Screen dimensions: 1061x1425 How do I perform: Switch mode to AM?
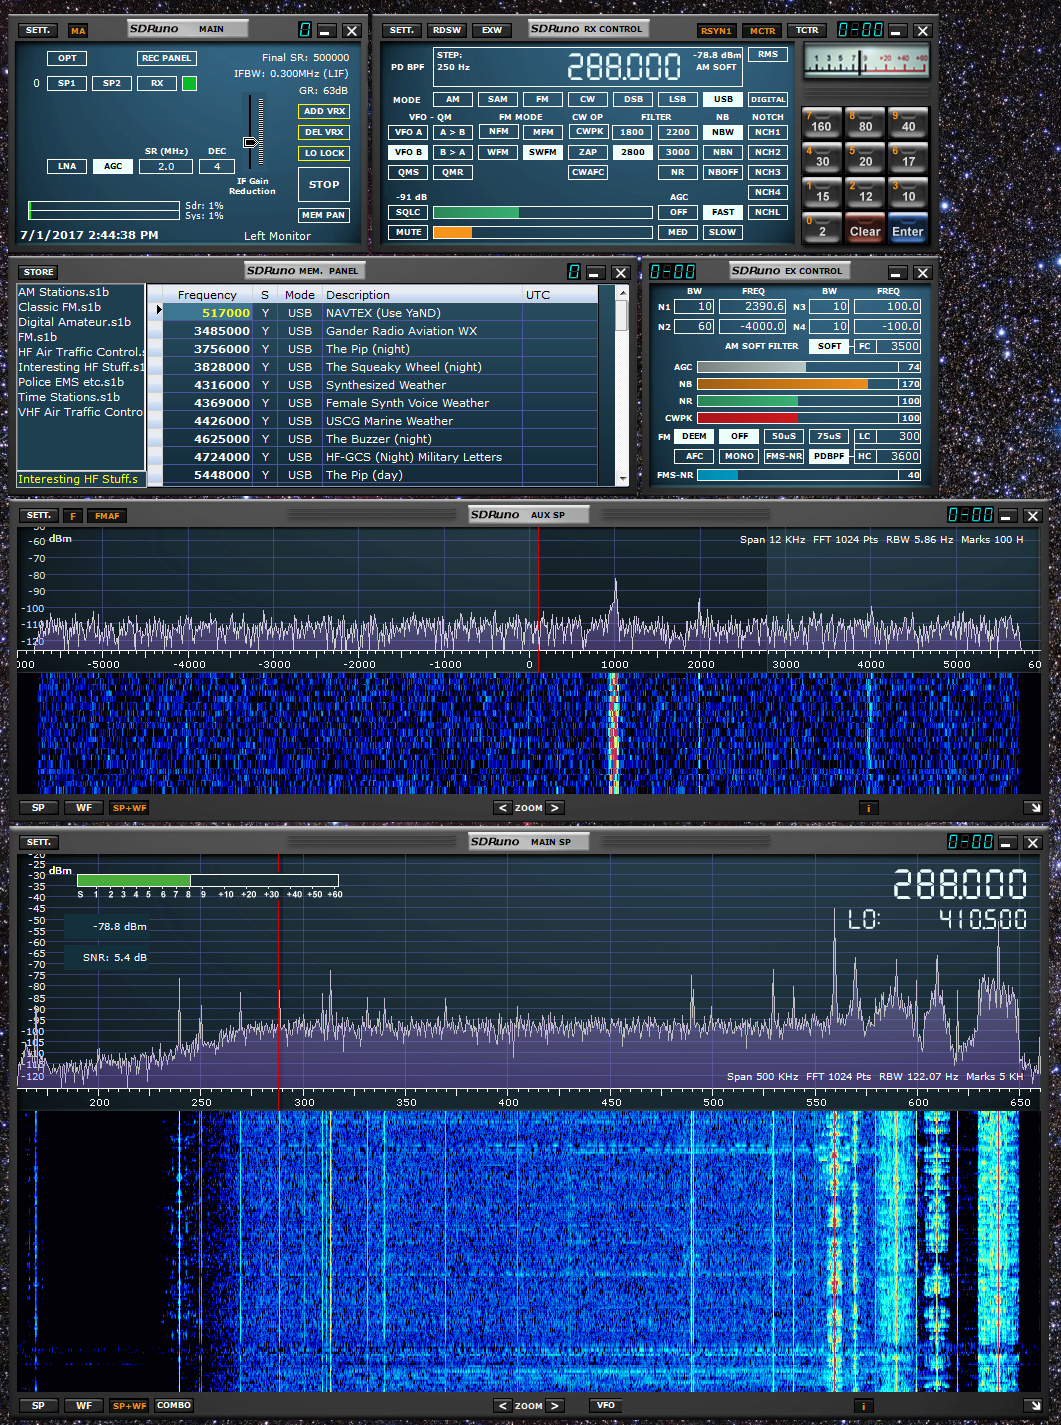(x=453, y=99)
